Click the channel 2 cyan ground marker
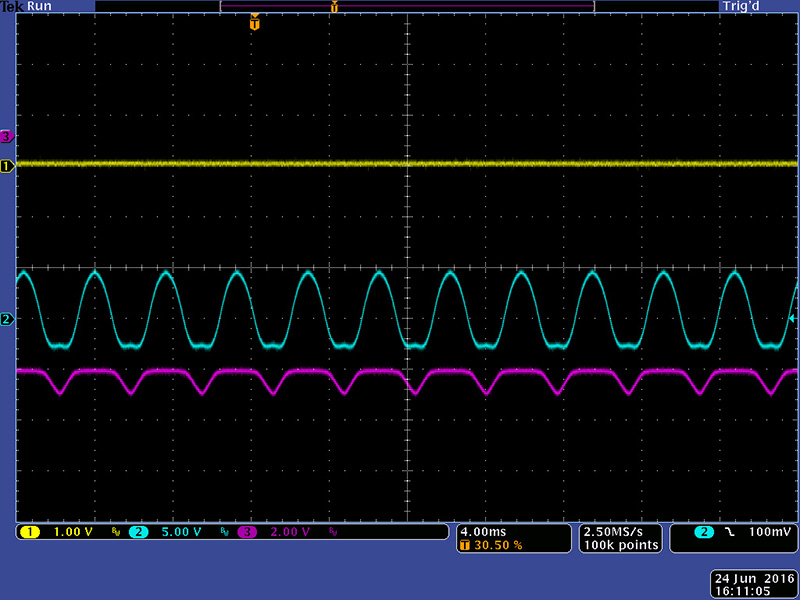The width and height of the screenshot is (800, 600). (7, 319)
